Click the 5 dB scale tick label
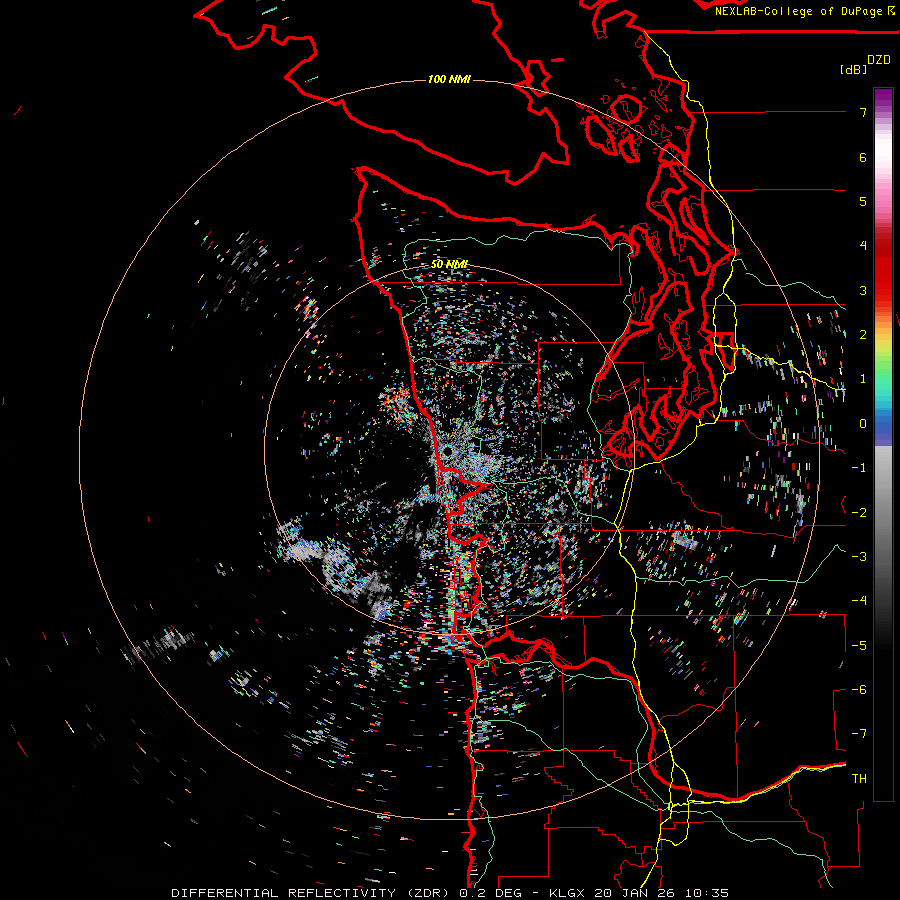The height and width of the screenshot is (900, 900). (x=863, y=201)
